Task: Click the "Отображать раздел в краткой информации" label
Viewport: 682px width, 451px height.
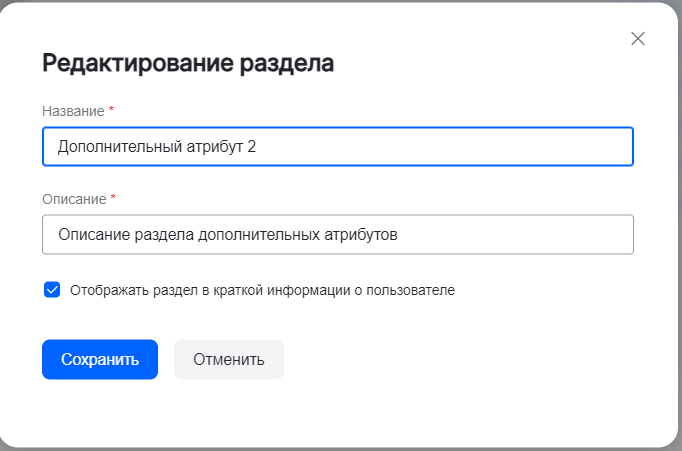Action: pos(262,291)
